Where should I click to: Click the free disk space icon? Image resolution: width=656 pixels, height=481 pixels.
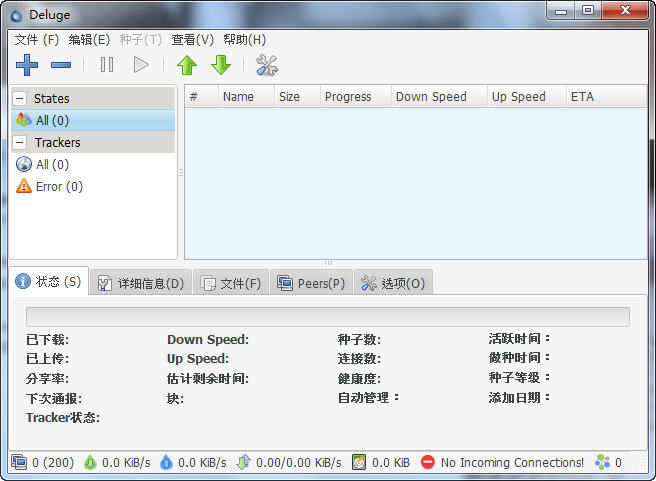[x=359, y=462]
